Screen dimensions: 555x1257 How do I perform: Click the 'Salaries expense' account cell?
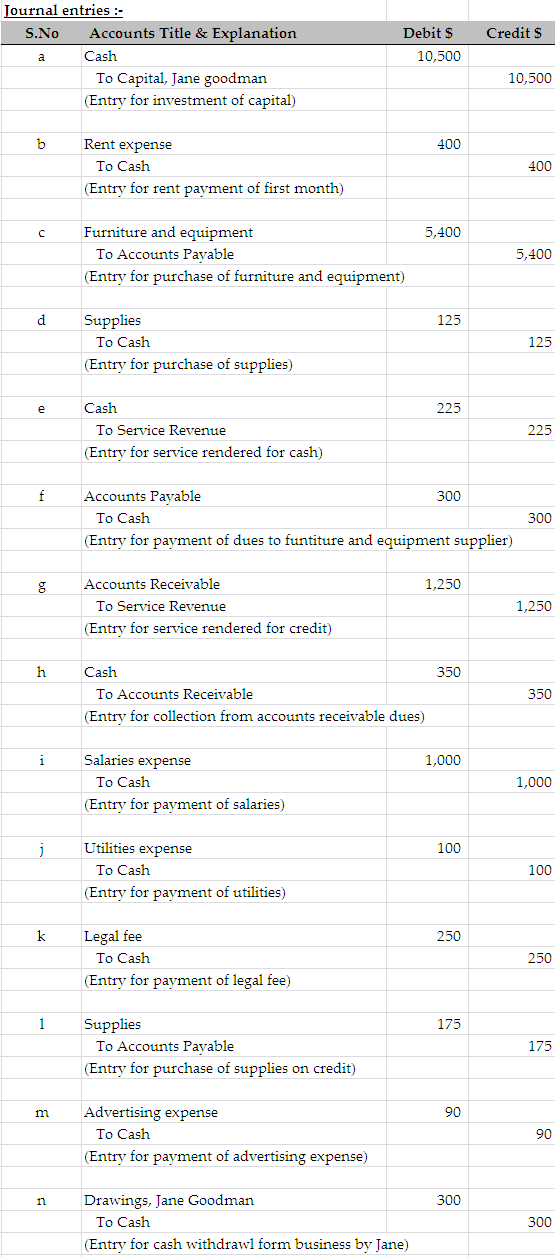point(137,760)
